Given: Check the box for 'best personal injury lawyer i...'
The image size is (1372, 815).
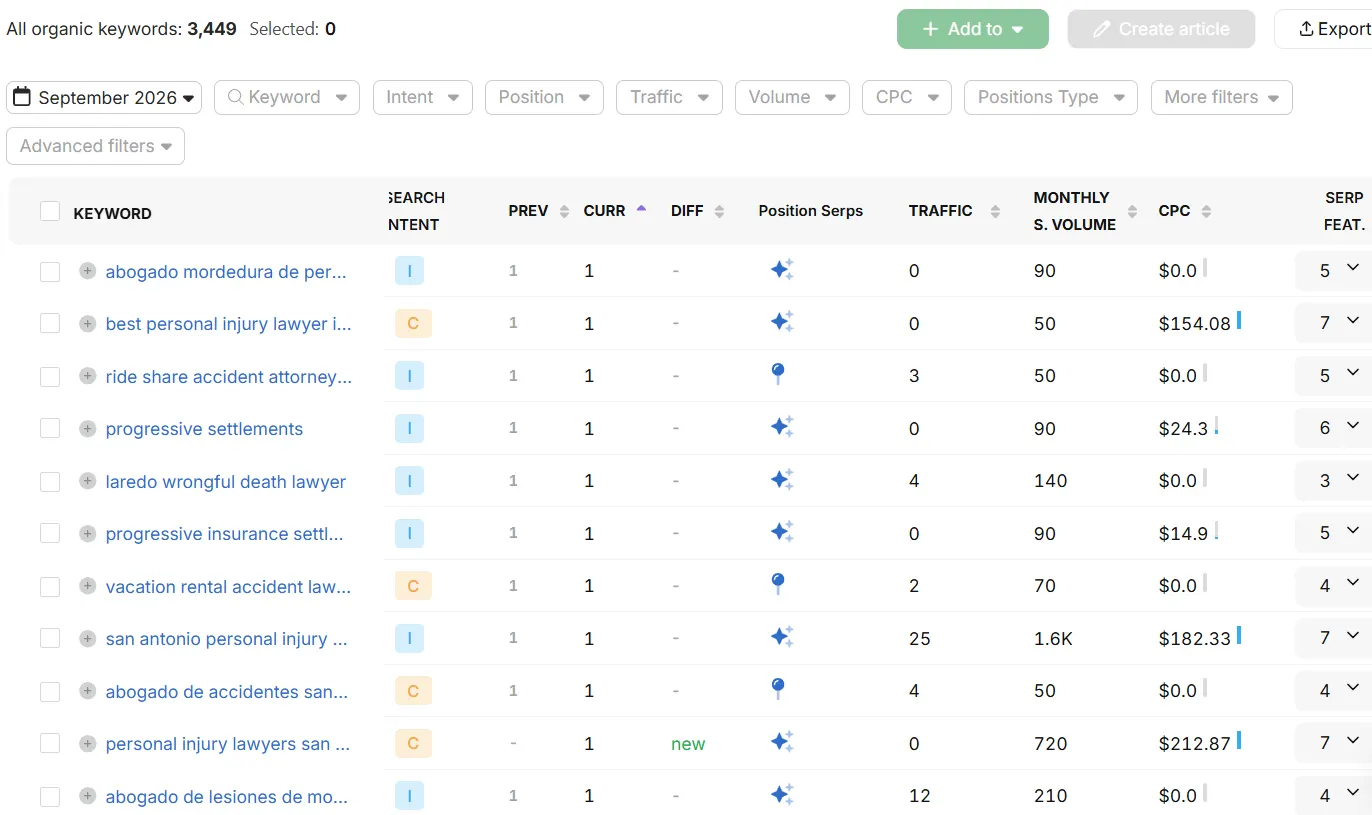Looking at the screenshot, I should pos(50,324).
